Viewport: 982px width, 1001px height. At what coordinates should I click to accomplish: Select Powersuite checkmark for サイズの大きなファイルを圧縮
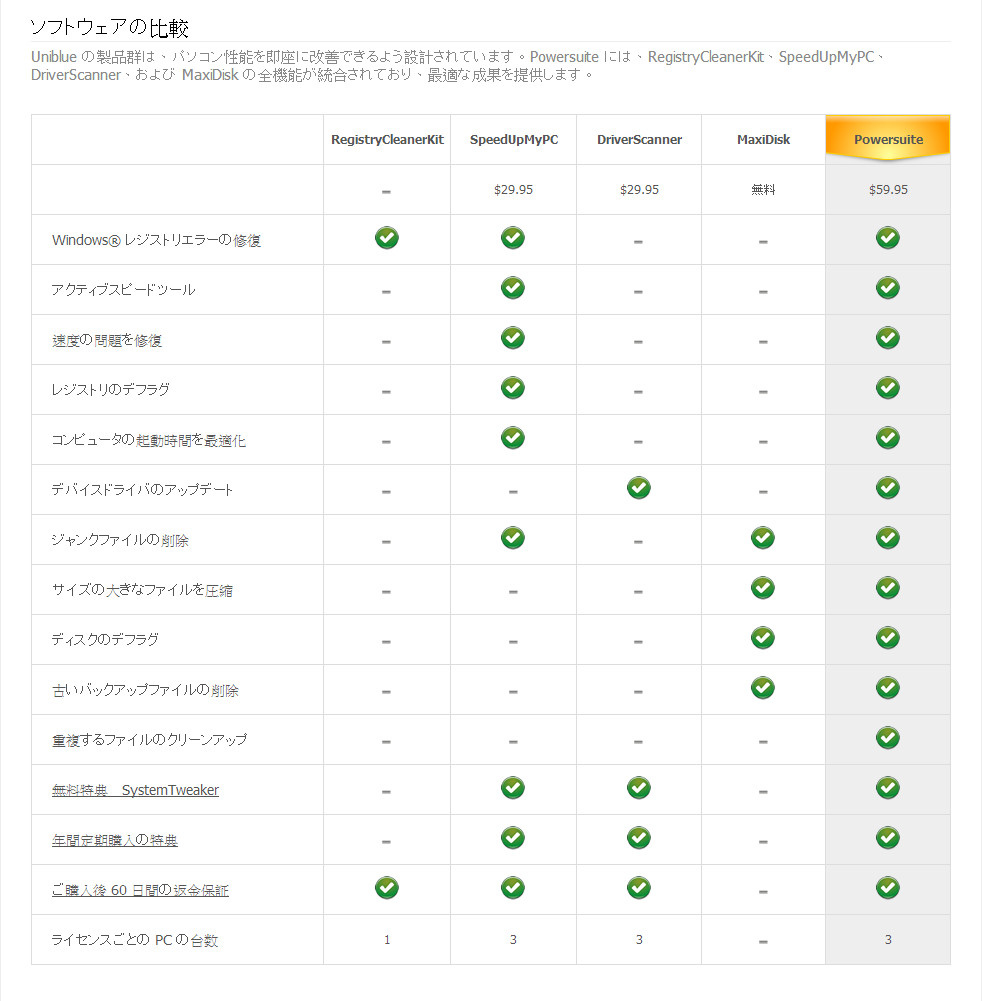click(x=888, y=588)
